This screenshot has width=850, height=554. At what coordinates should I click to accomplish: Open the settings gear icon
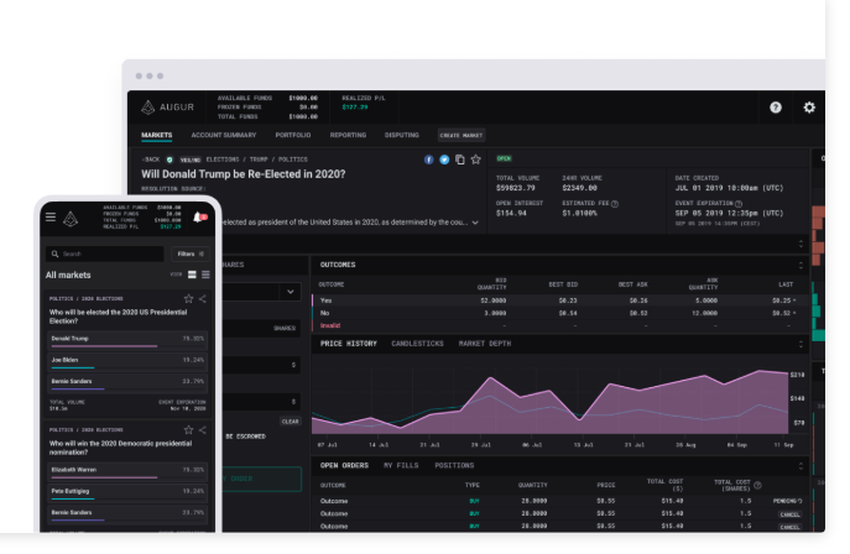(x=809, y=107)
